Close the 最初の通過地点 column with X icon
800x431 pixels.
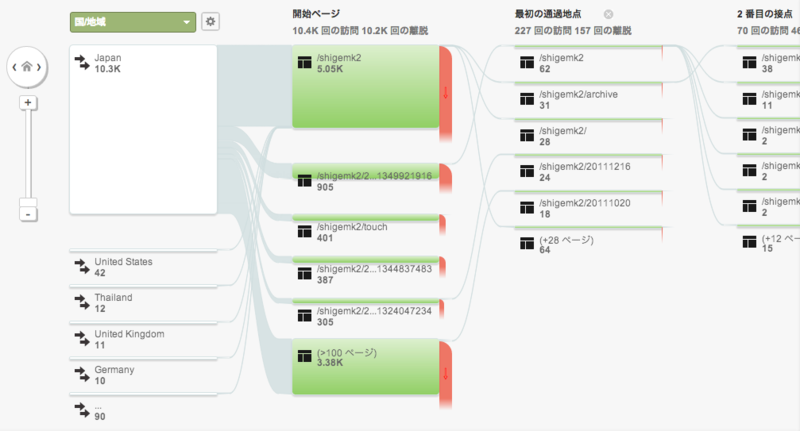click(x=608, y=14)
